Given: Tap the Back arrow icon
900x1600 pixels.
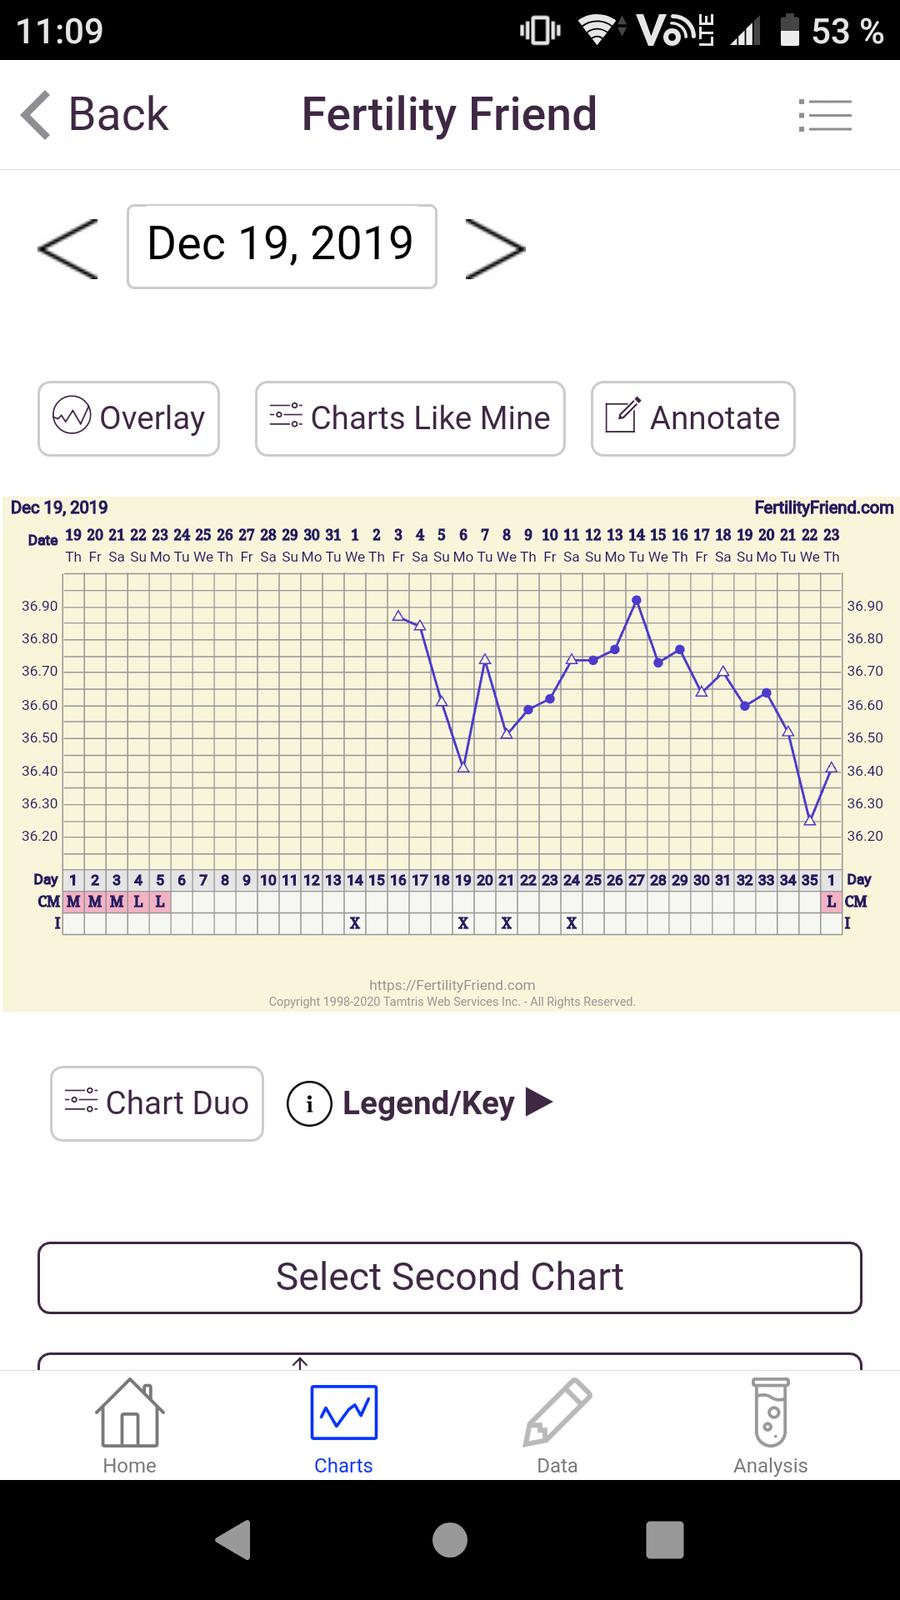Looking at the screenshot, I should [x=37, y=114].
